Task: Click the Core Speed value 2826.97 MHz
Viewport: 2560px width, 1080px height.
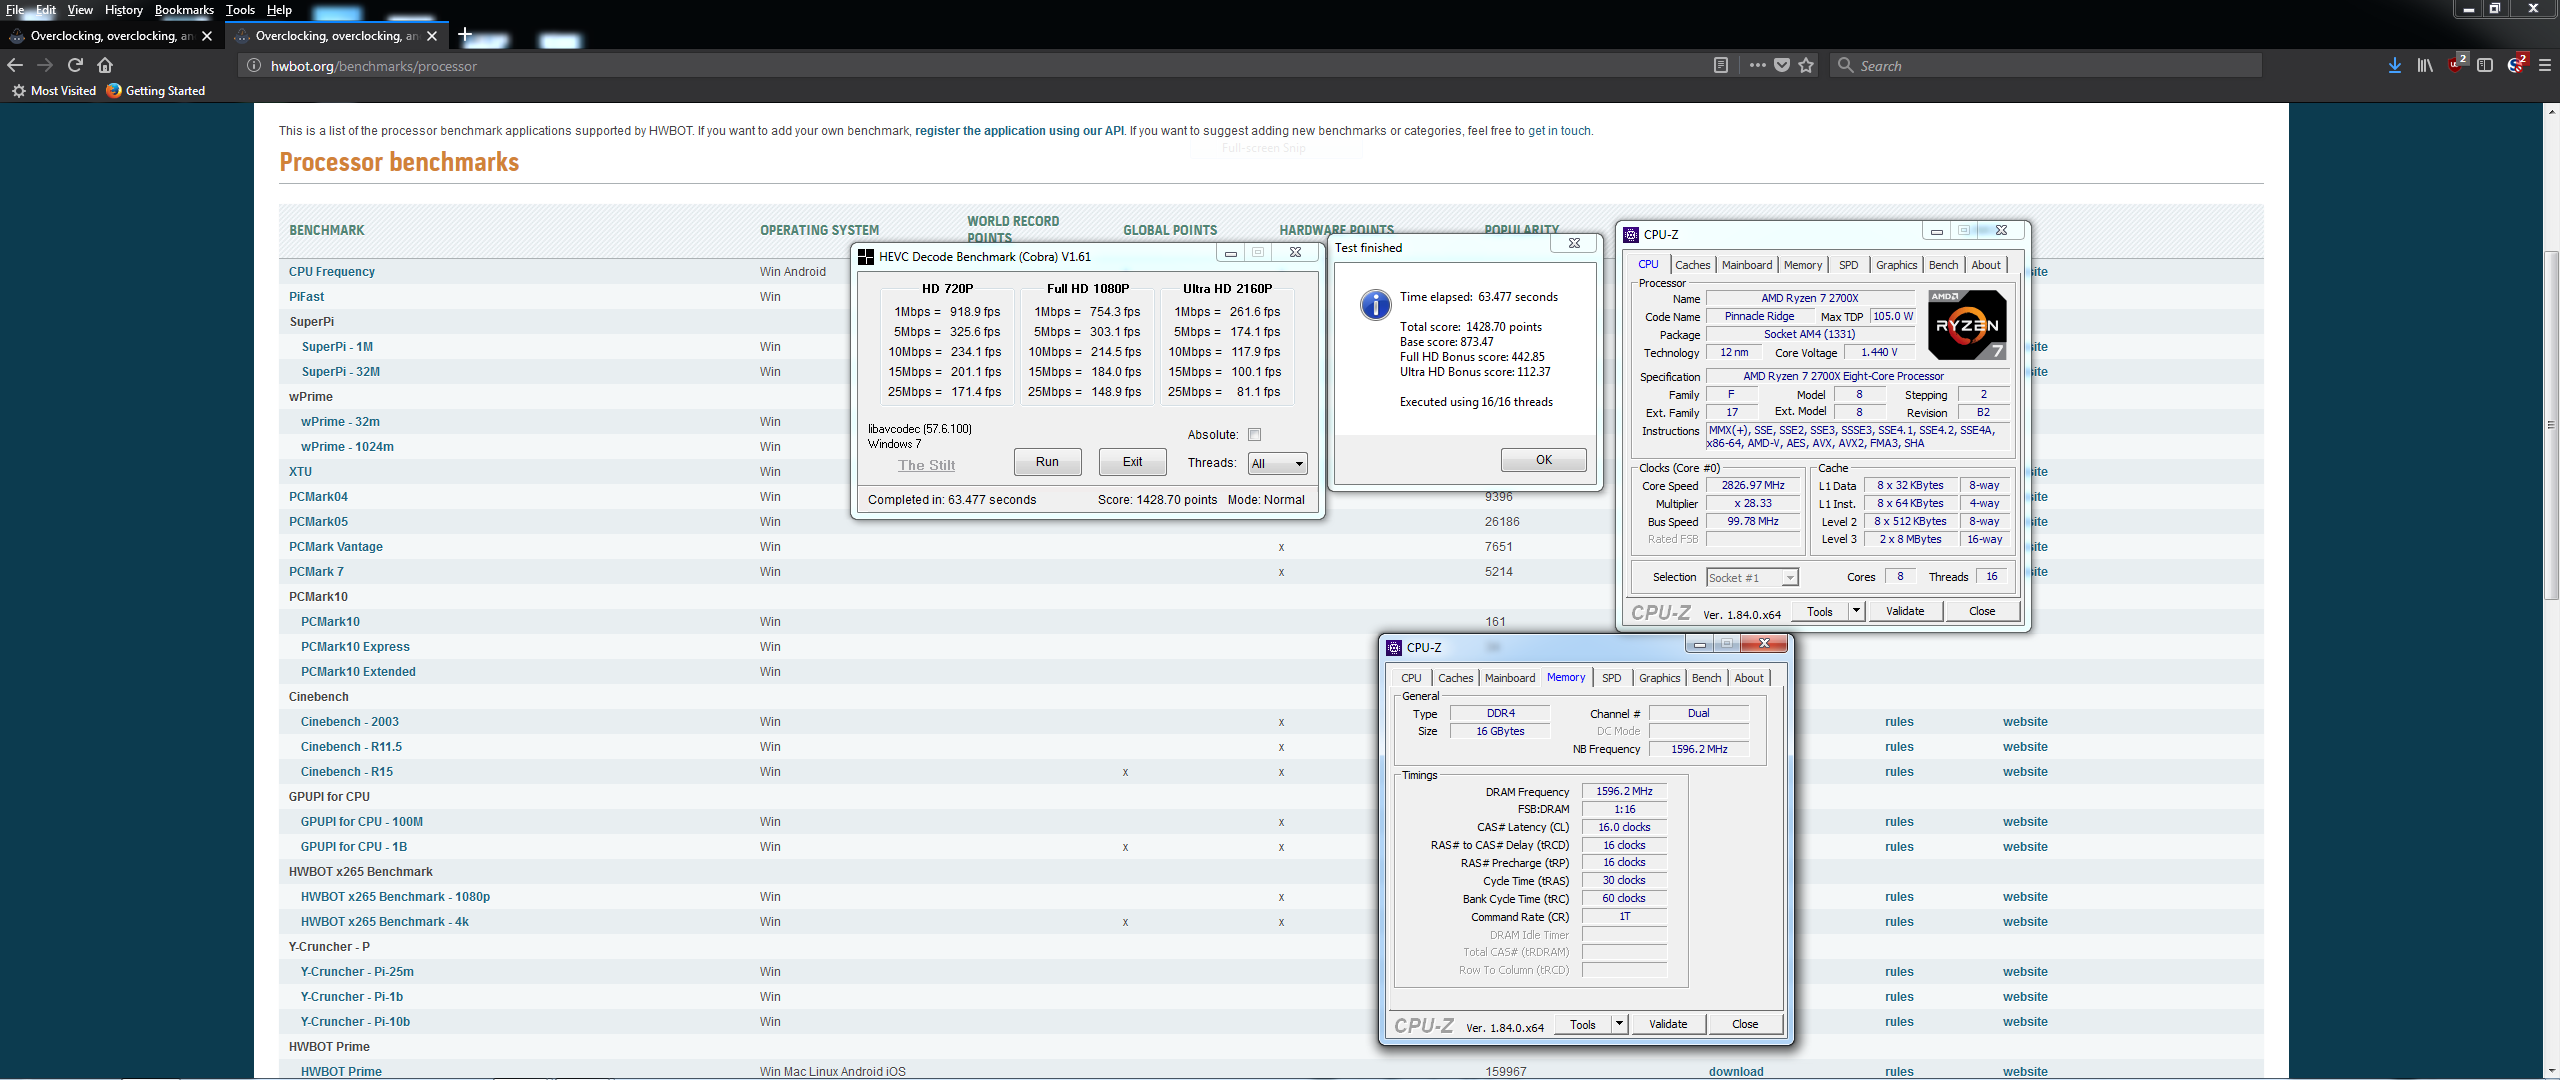Action: click(x=1753, y=486)
